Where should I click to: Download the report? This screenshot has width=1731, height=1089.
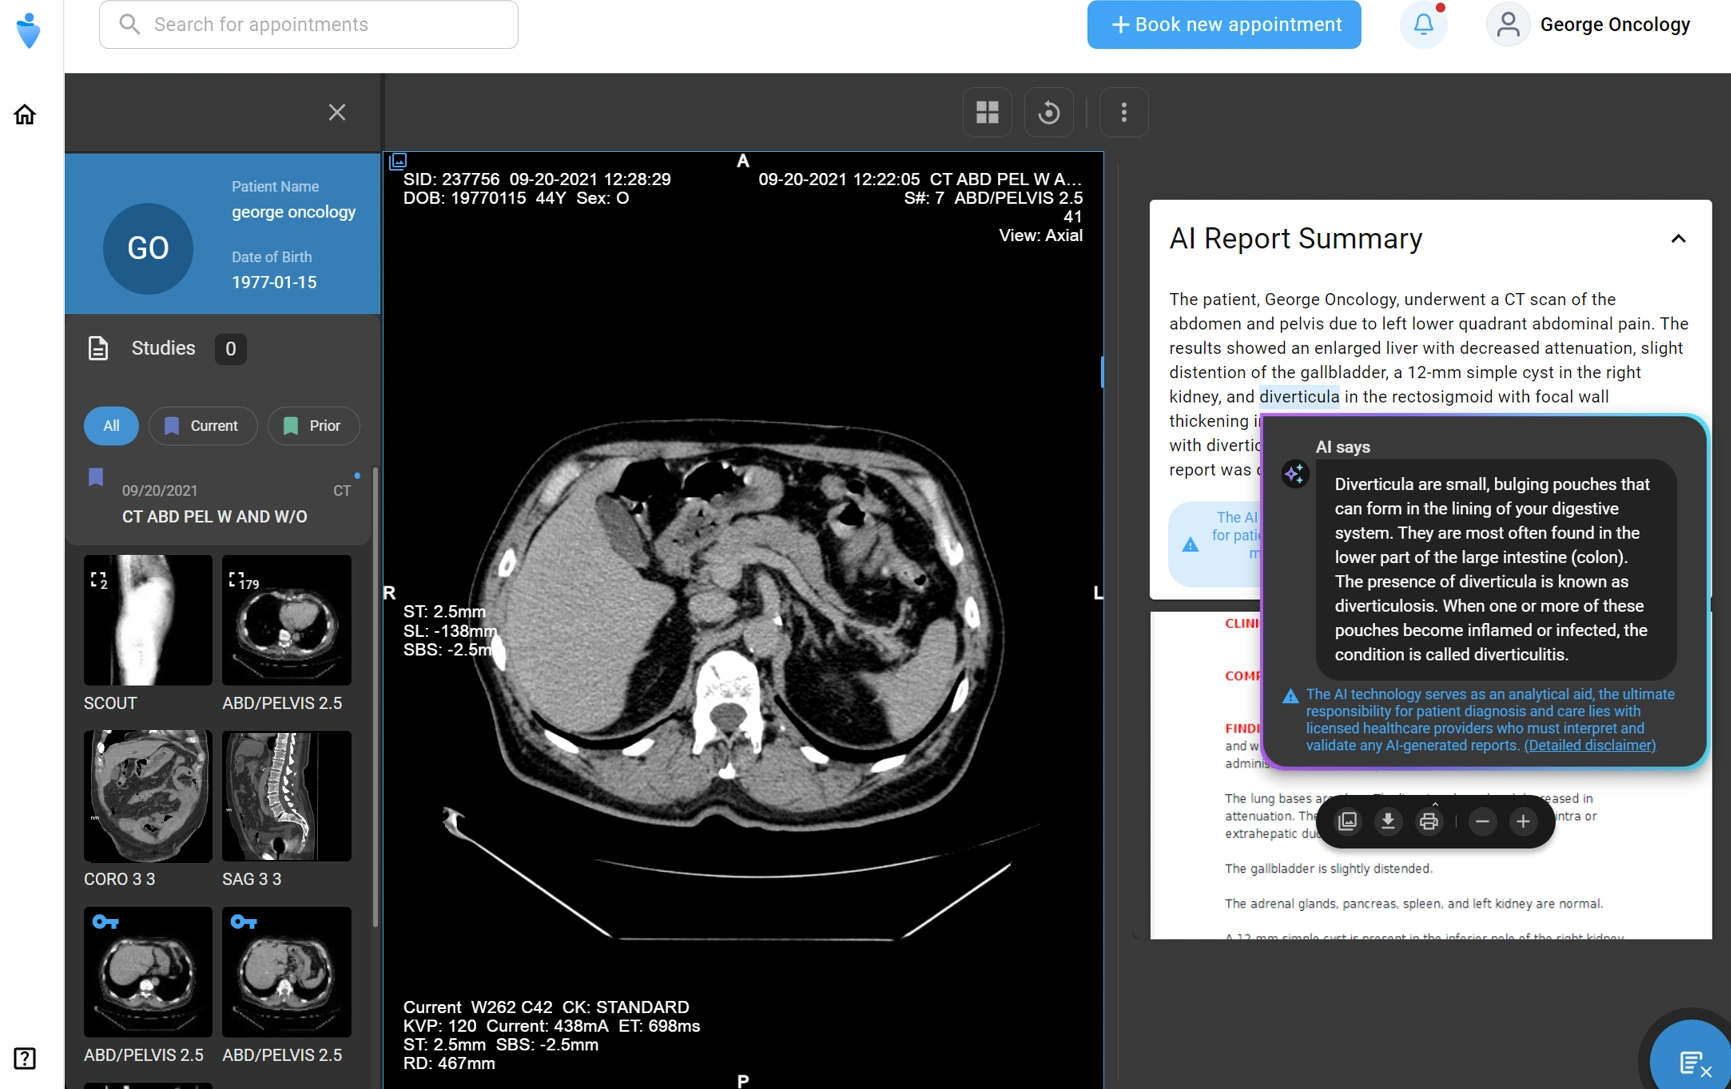pyautogui.click(x=1388, y=821)
